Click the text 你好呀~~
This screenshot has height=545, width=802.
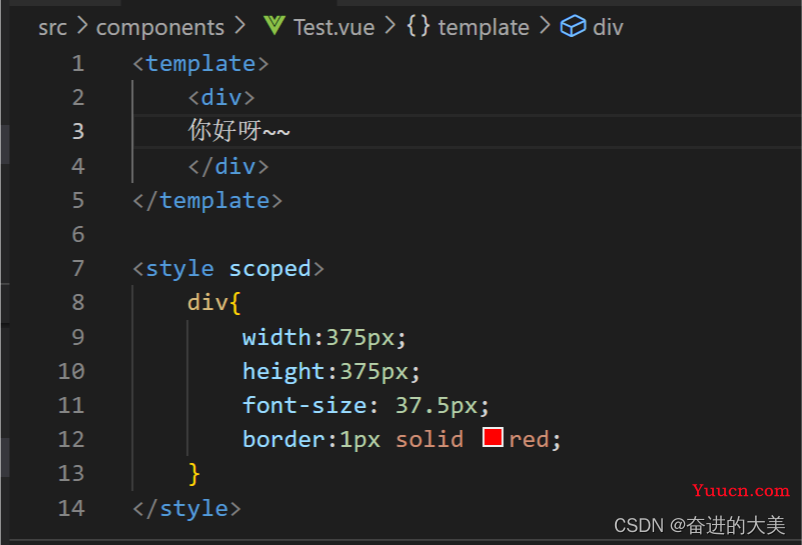[239, 130]
